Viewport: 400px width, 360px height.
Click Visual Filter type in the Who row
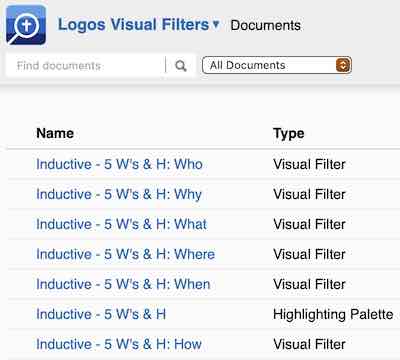pos(309,164)
